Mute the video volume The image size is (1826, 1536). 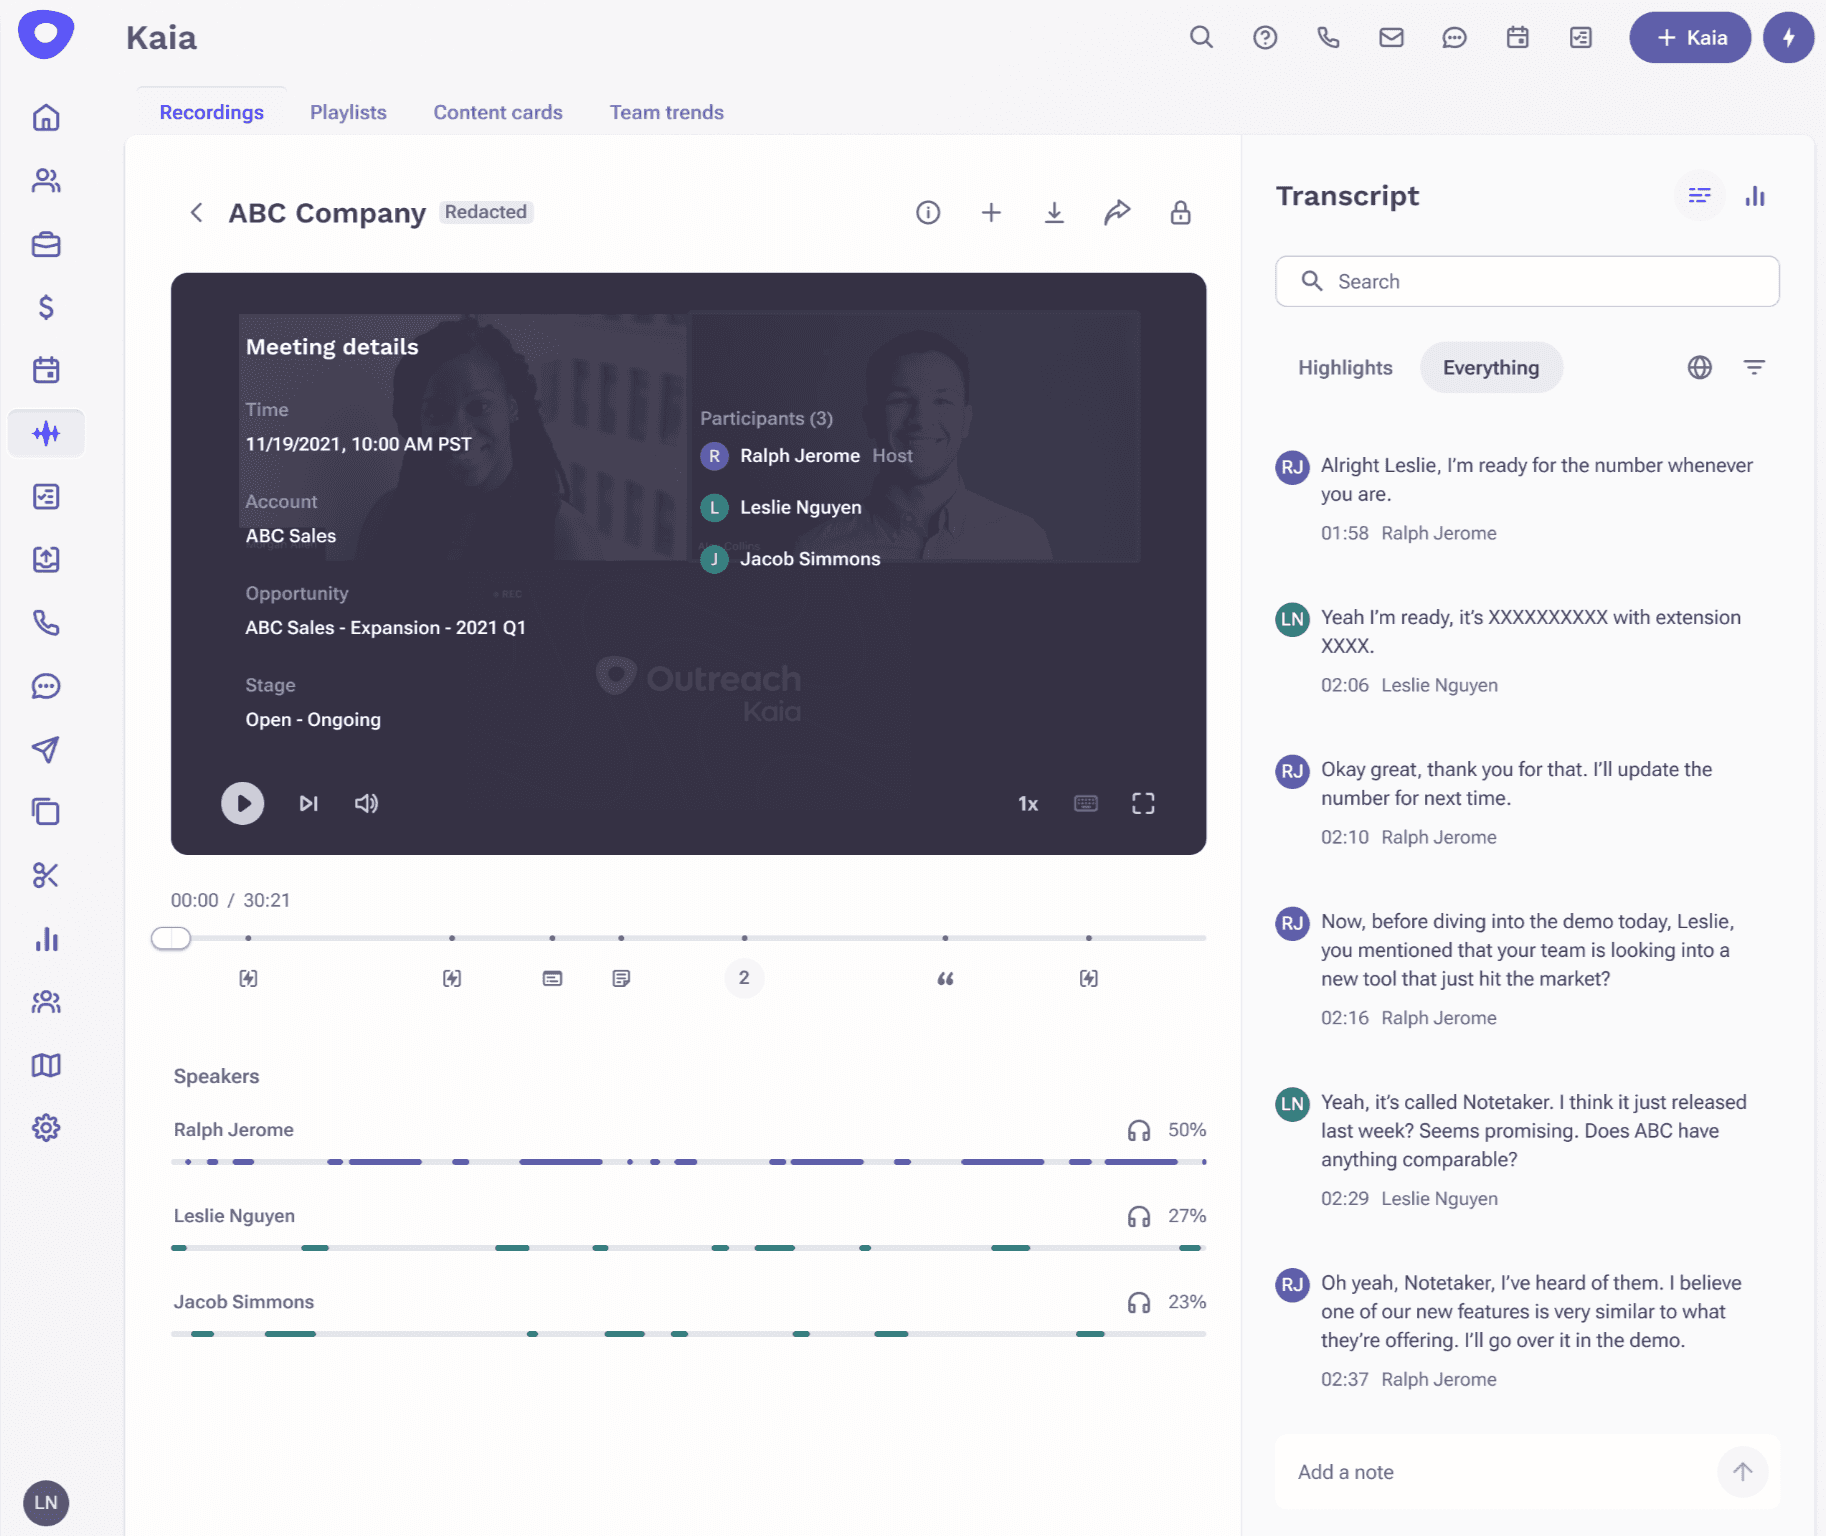[x=366, y=804]
